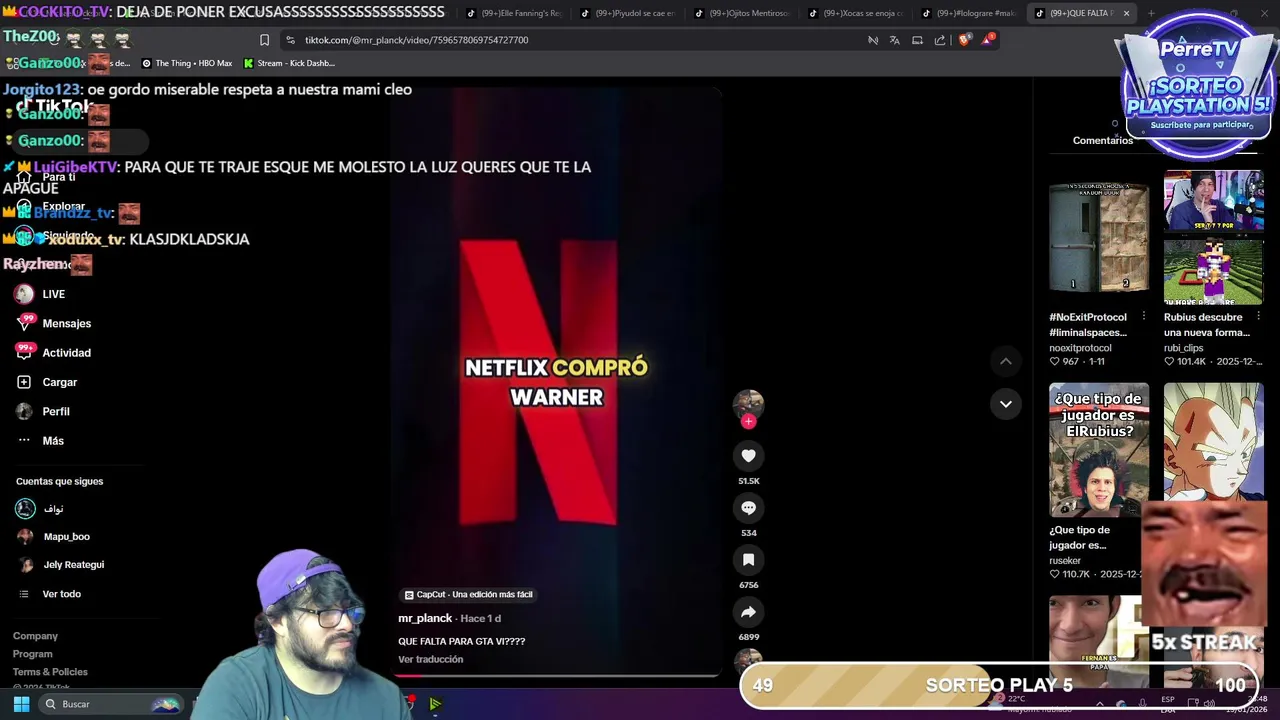Click CapCut Una edición más fácil tag
This screenshot has height=720, width=1280.
tap(468, 594)
